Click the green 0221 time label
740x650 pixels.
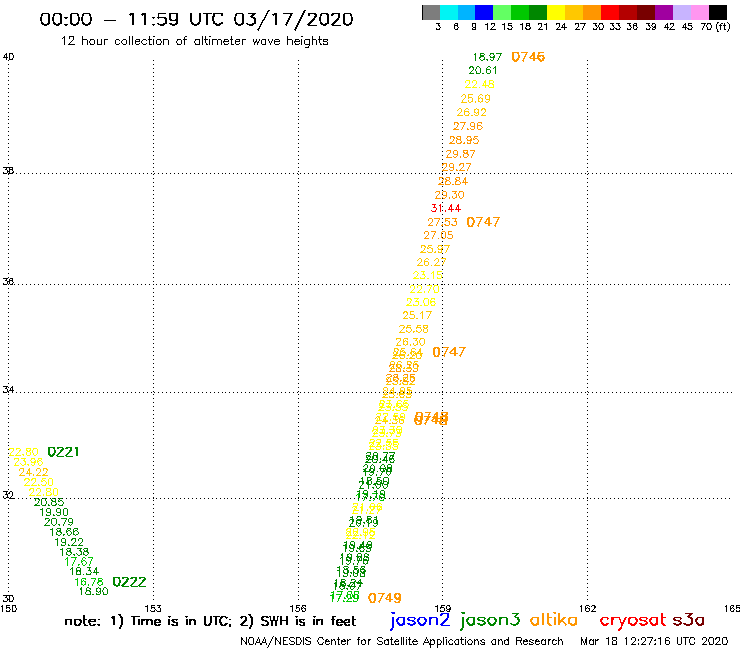pyautogui.click(x=63, y=452)
